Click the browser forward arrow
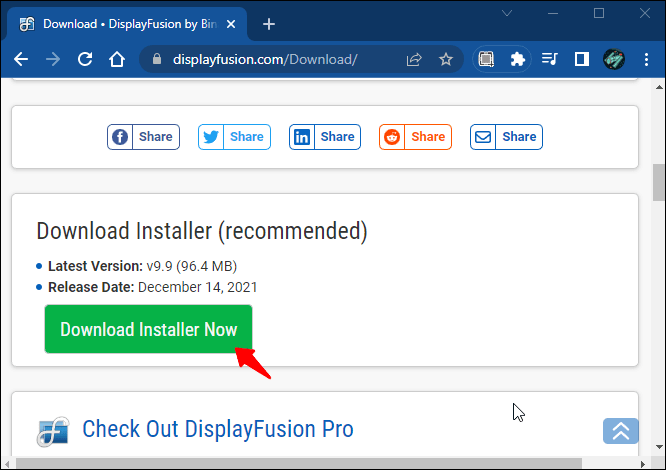 coord(53,59)
